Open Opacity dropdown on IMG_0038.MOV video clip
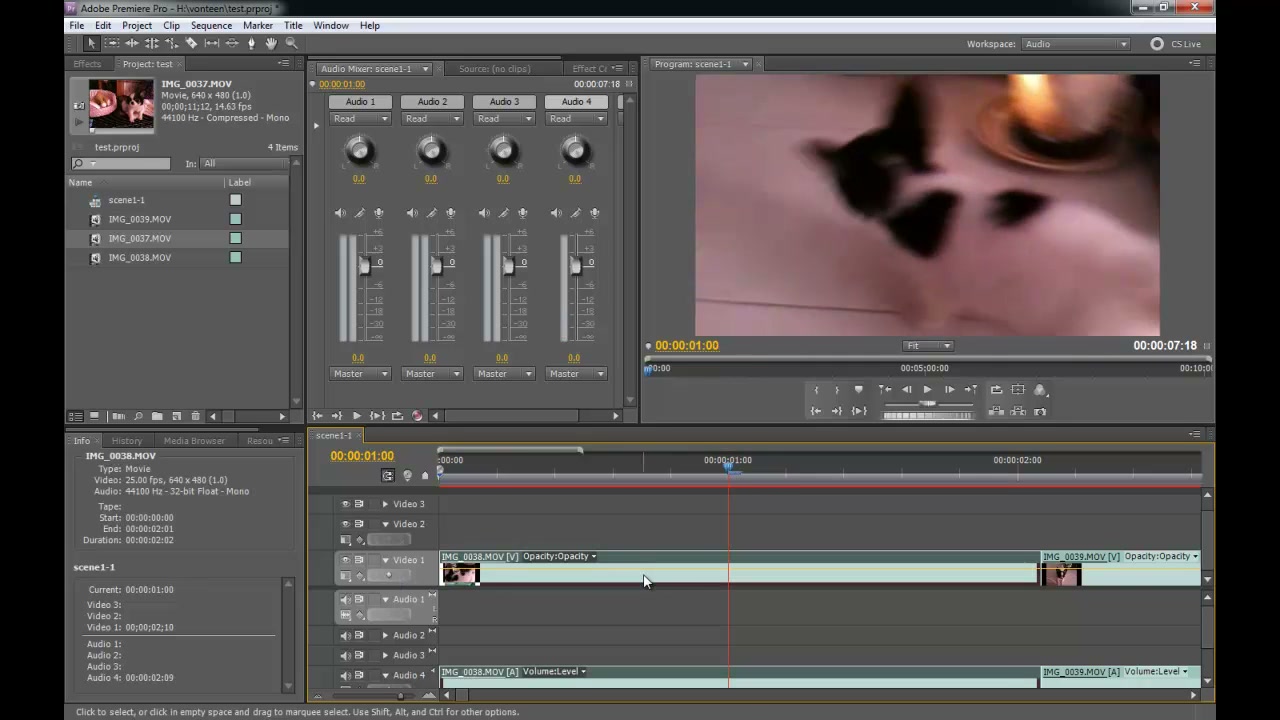This screenshot has height=720, width=1280. click(593, 557)
